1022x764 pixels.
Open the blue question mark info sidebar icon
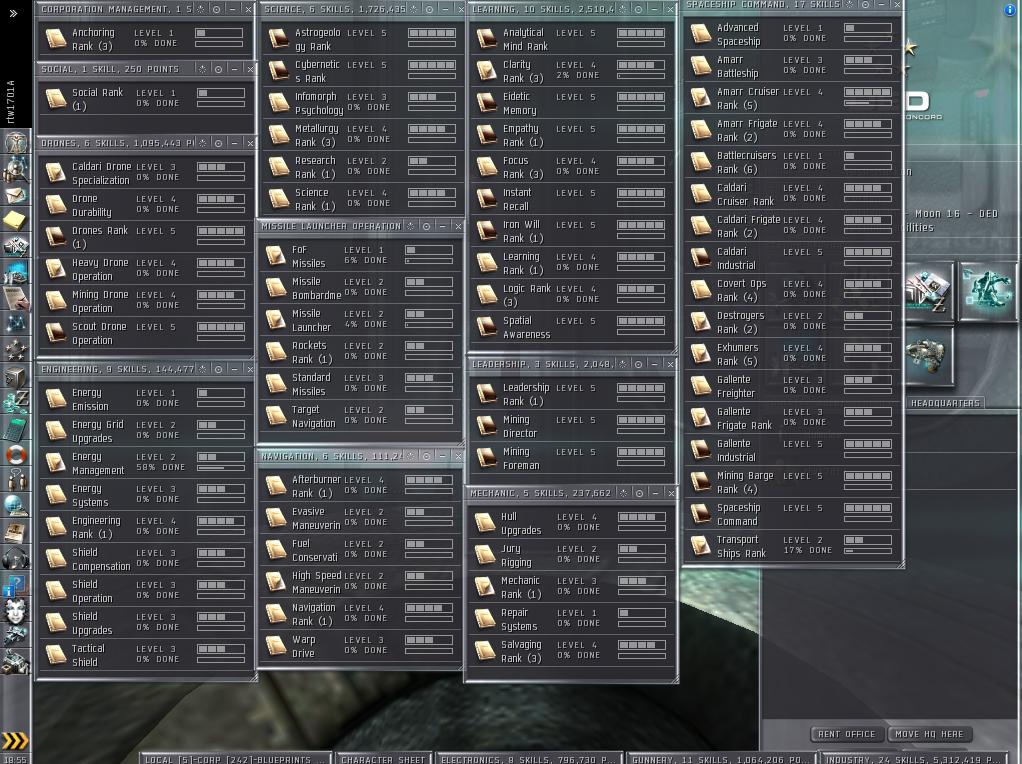[16, 585]
